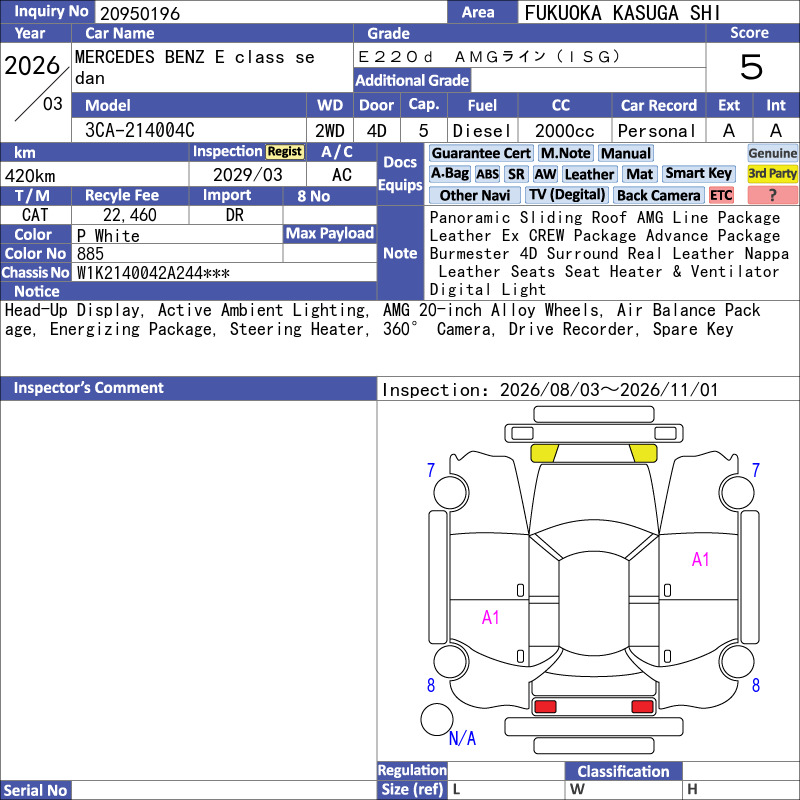Click the right red taillight on diagram

[642, 707]
